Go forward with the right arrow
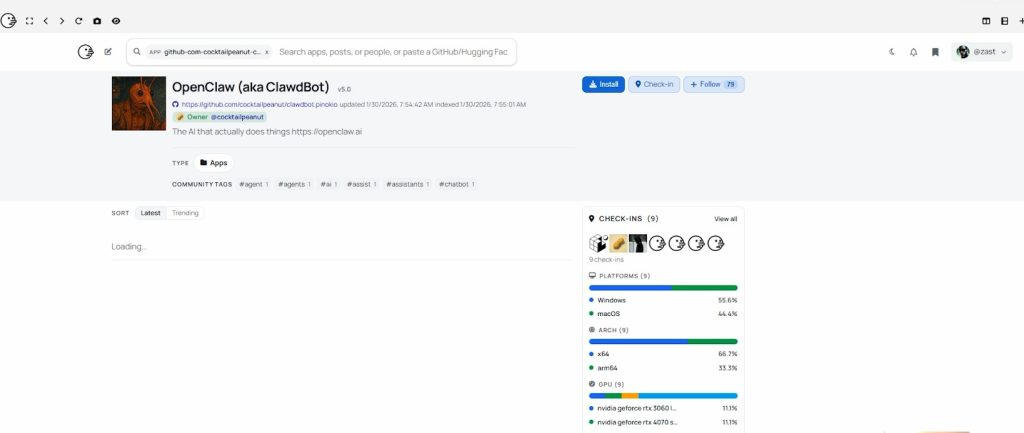 (x=62, y=21)
